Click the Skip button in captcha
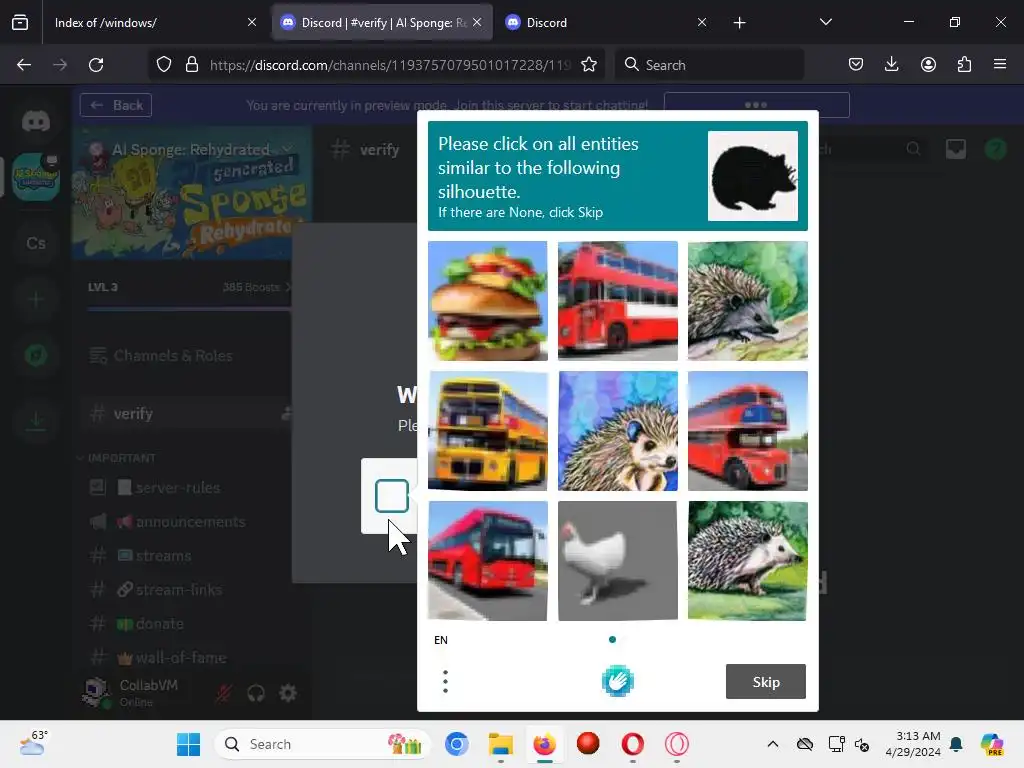The image size is (1024, 768). click(765, 682)
